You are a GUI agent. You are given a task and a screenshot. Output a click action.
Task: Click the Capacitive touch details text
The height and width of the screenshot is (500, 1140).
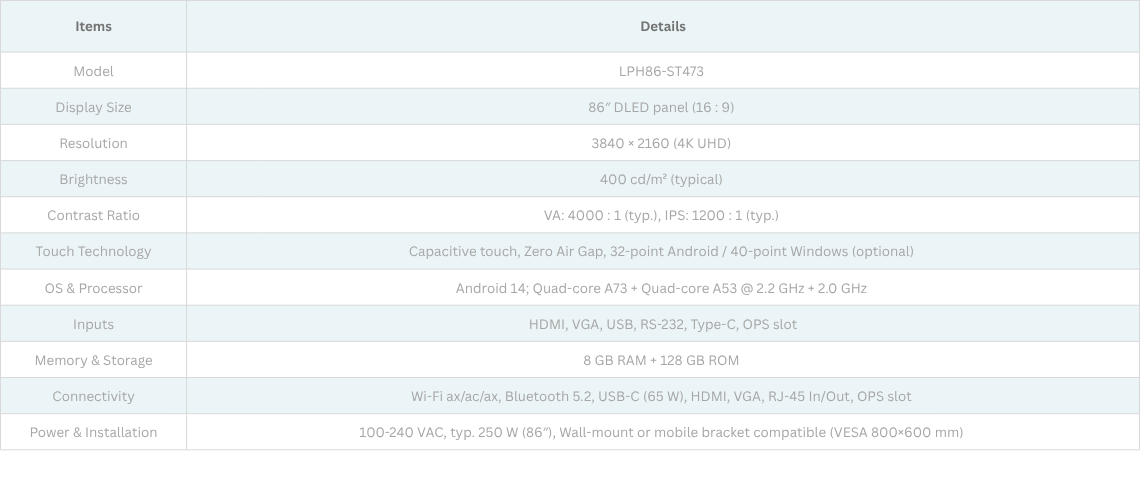662,251
